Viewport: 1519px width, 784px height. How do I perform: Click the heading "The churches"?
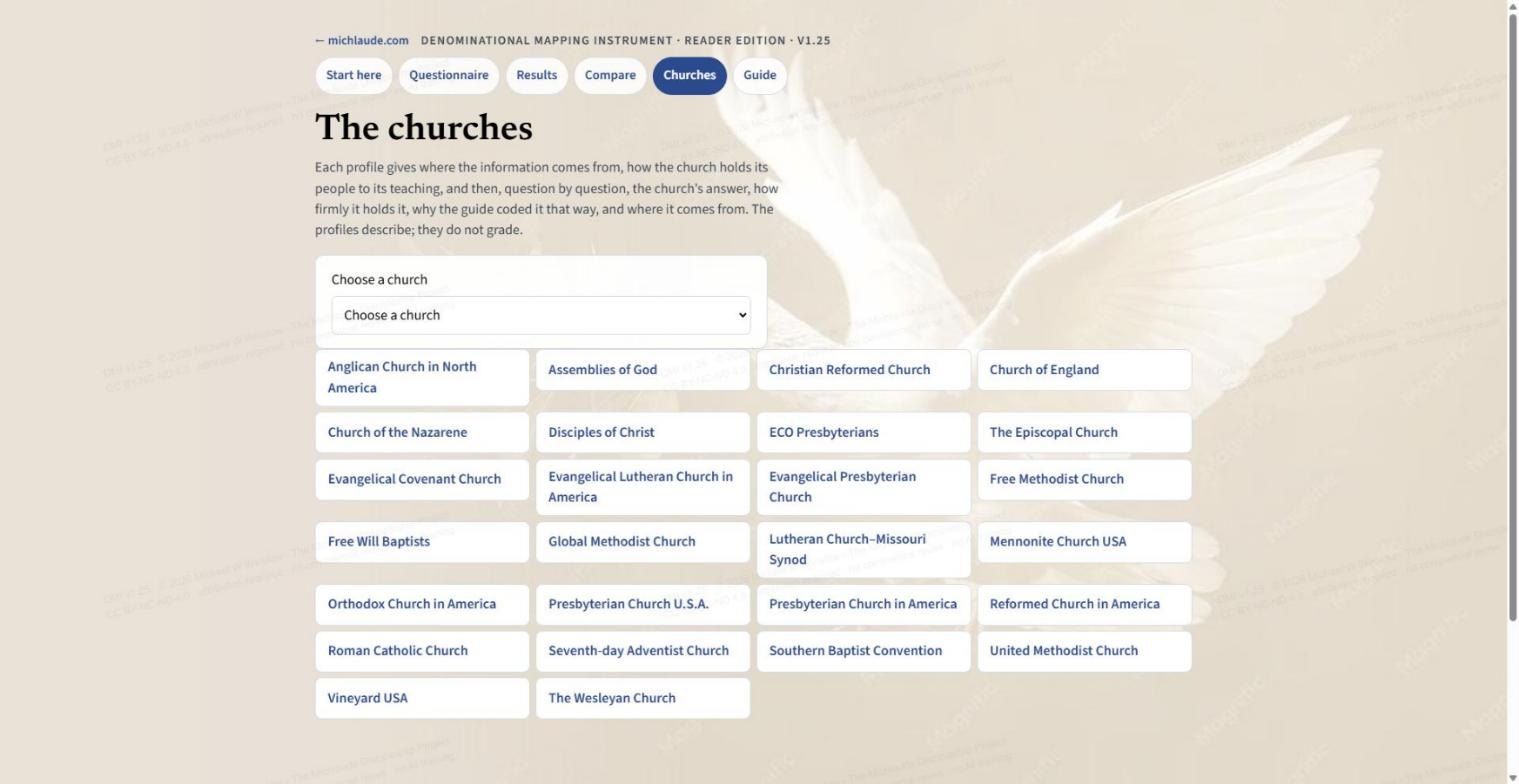424,128
